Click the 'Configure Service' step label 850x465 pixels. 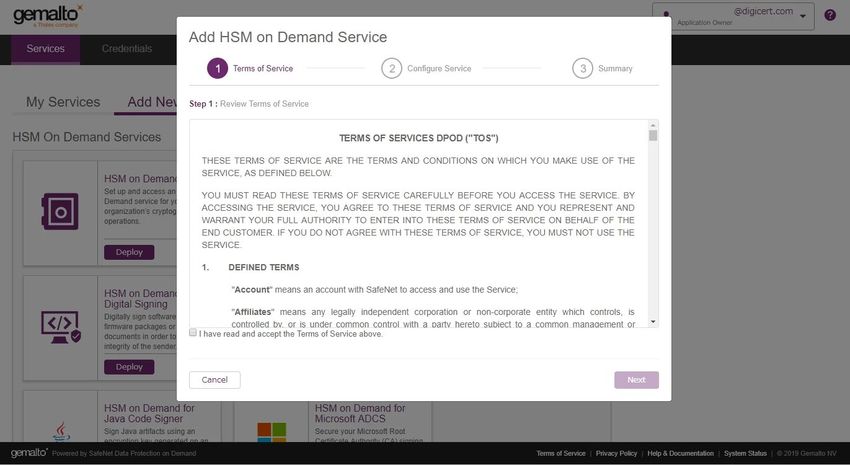pos(439,68)
